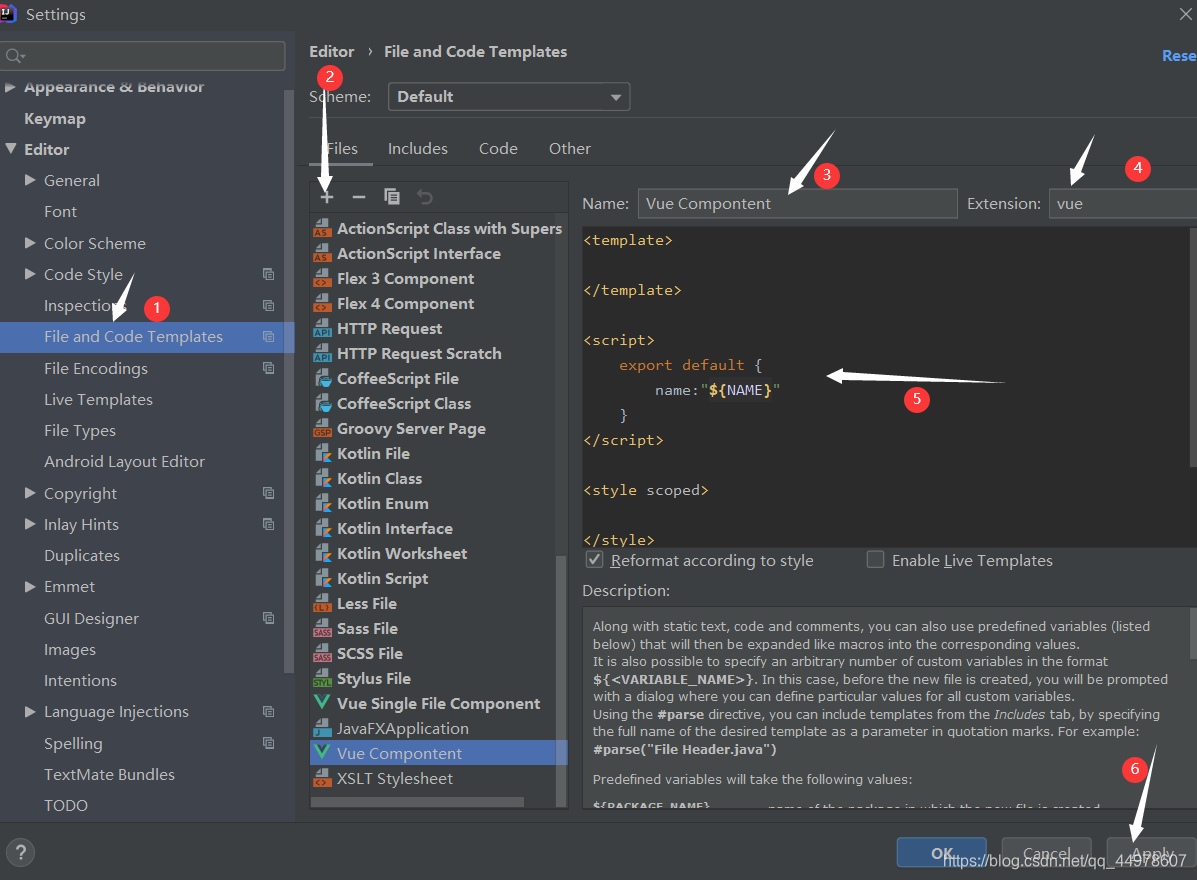Remove the selected template with the minus icon
1197x880 pixels.
[359, 198]
